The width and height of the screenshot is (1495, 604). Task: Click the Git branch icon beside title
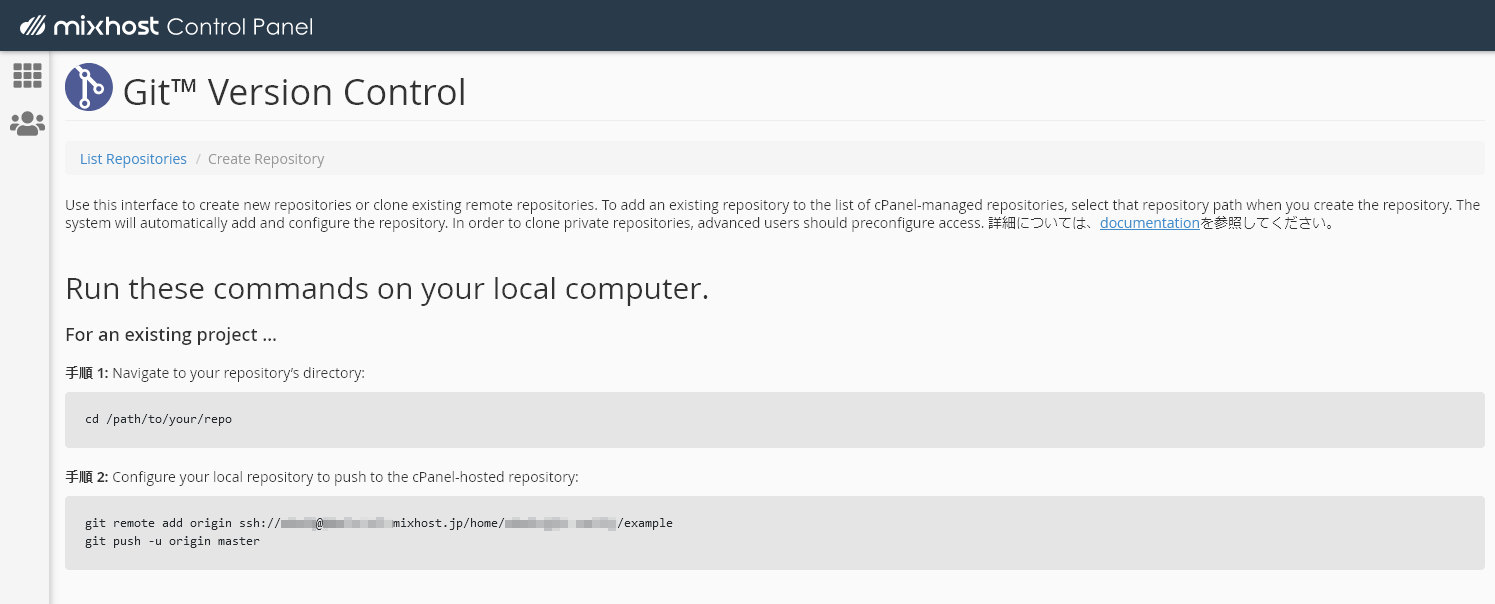pyautogui.click(x=89, y=87)
